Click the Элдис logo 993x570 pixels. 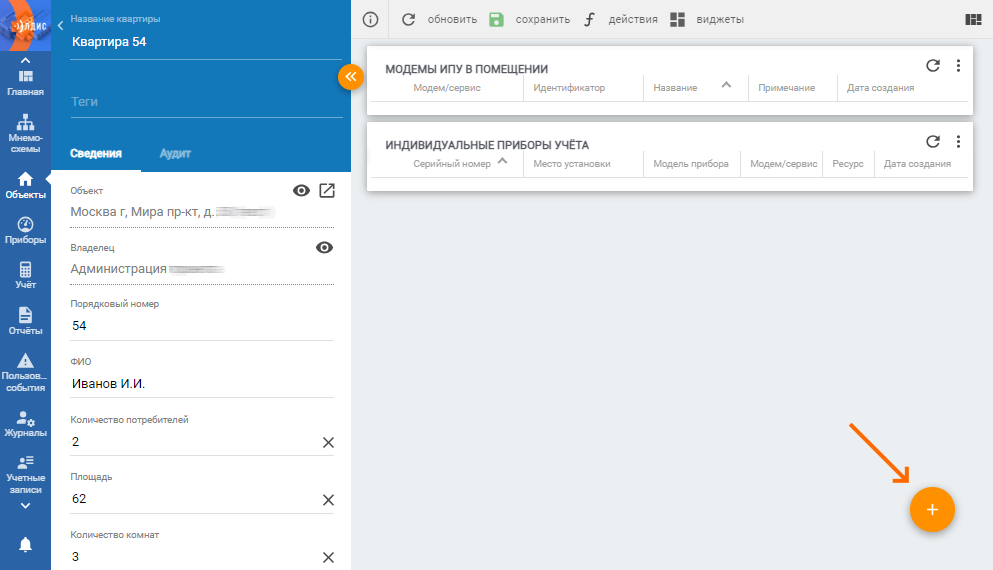click(25, 25)
